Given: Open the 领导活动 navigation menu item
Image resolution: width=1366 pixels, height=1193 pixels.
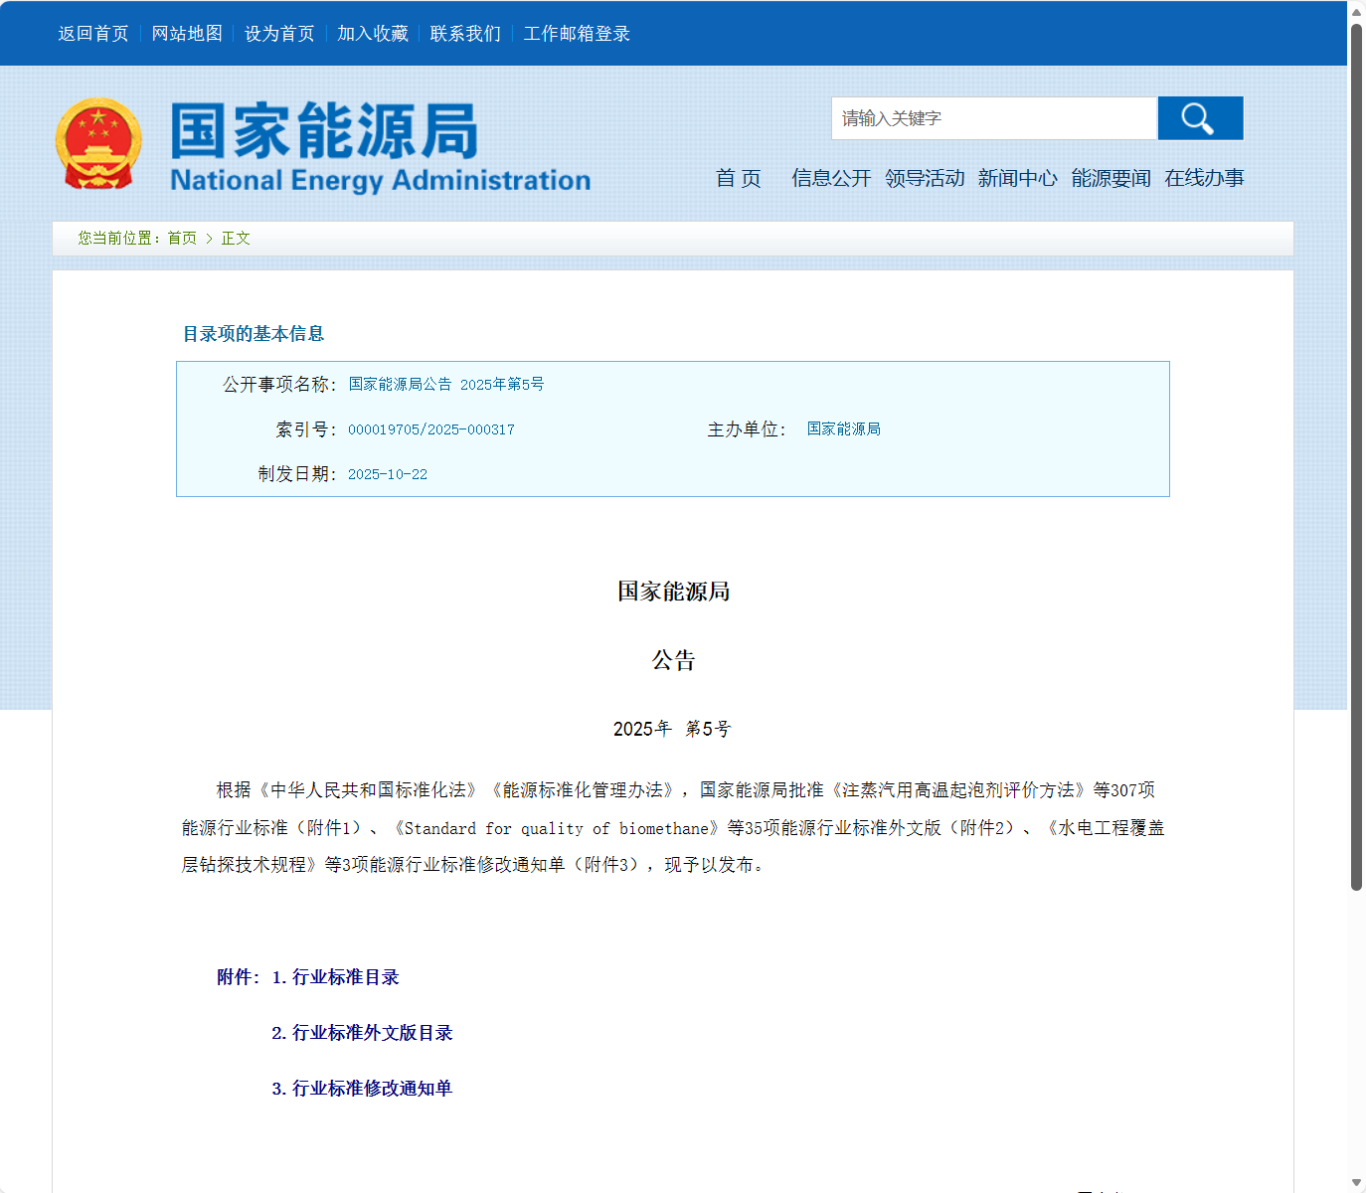Looking at the screenshot, I should coord(924,179).
